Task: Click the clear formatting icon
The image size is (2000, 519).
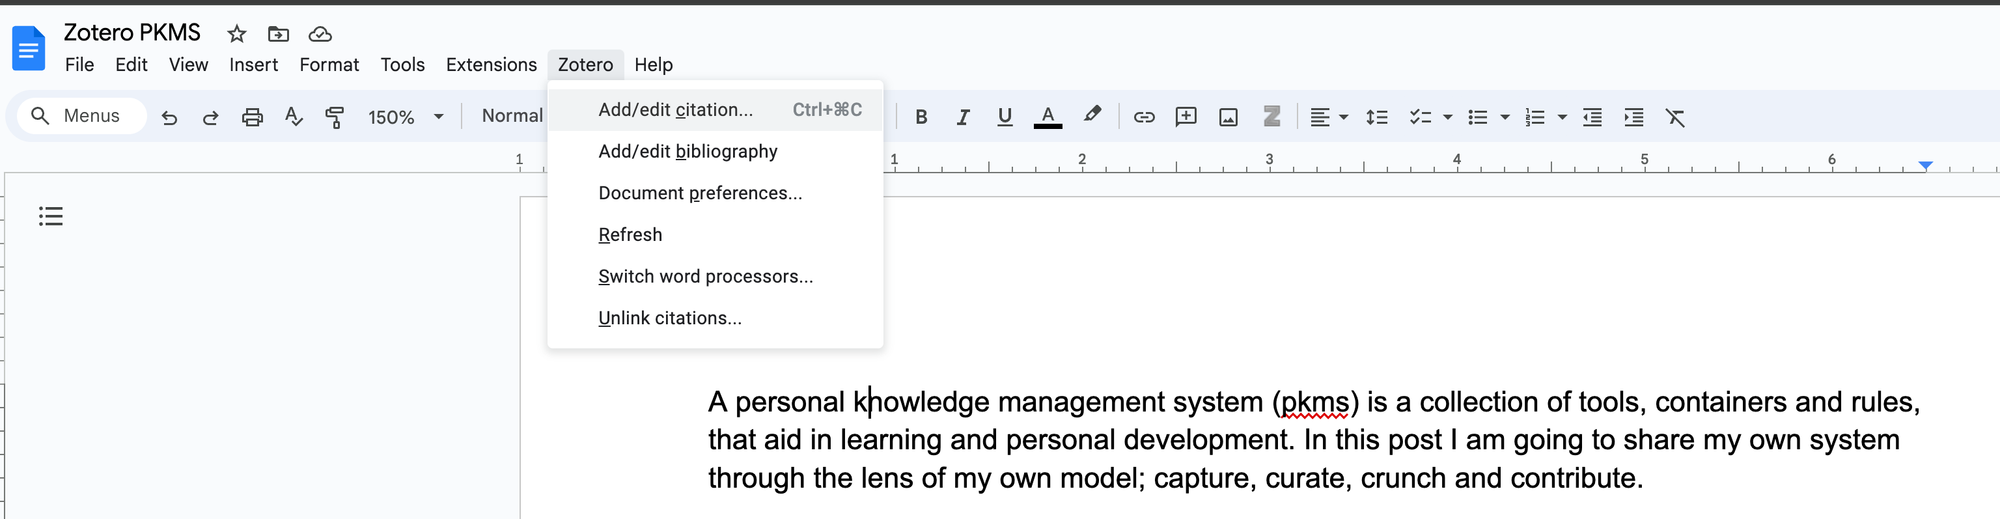Action: click(x=1676, y=117)
